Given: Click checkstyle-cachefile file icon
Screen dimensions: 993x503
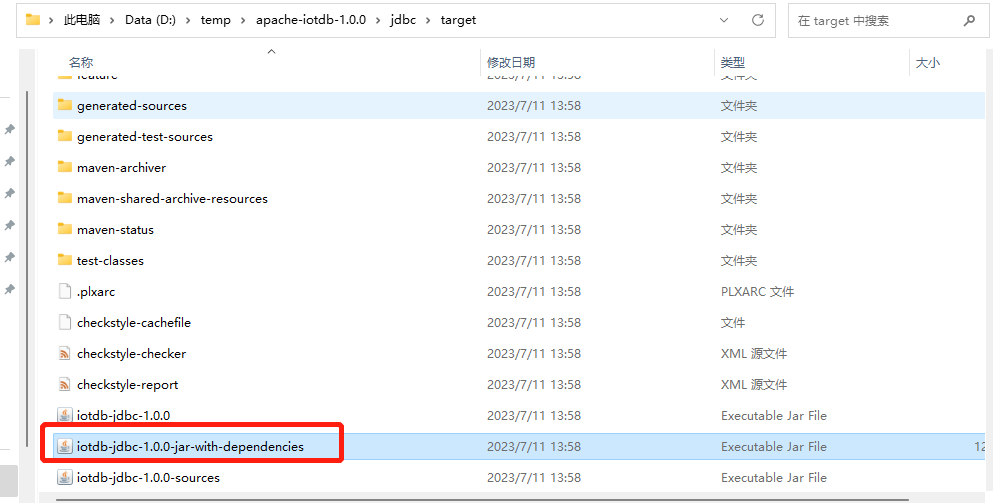Looking at the screenshot, I should click(x=65, y=322).
